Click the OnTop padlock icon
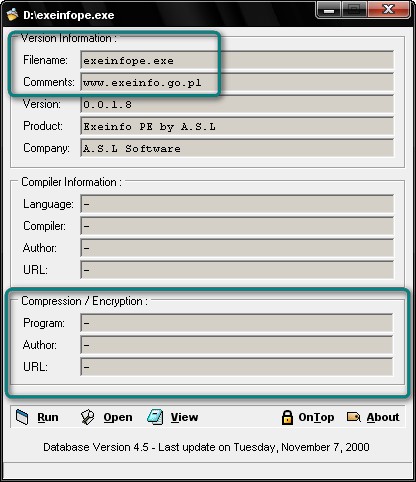The image size is (416, 482). [x=287, y=417]
